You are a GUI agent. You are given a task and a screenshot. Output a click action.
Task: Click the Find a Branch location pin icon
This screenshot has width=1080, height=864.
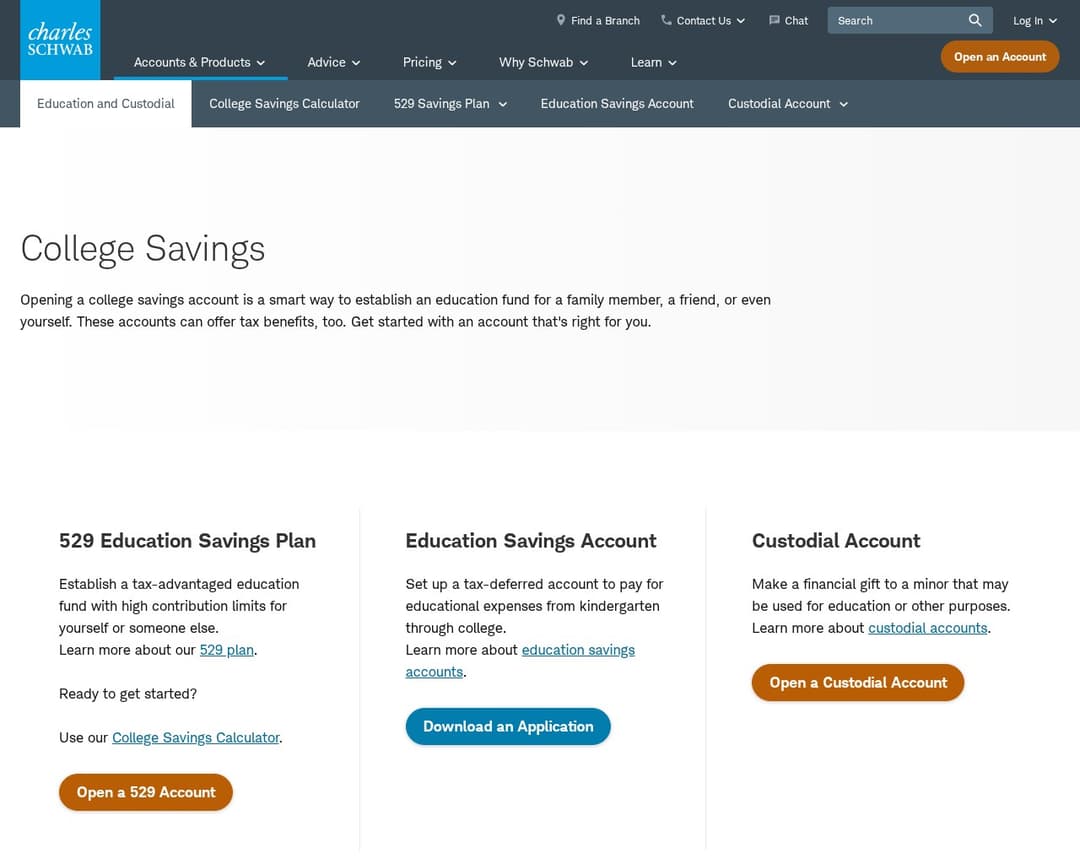[561, 20]
